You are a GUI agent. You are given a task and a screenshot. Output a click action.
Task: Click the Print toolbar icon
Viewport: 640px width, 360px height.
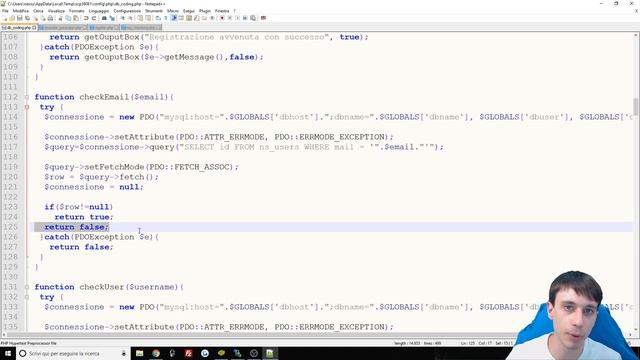pyautogui.click(x=51, y=18)
